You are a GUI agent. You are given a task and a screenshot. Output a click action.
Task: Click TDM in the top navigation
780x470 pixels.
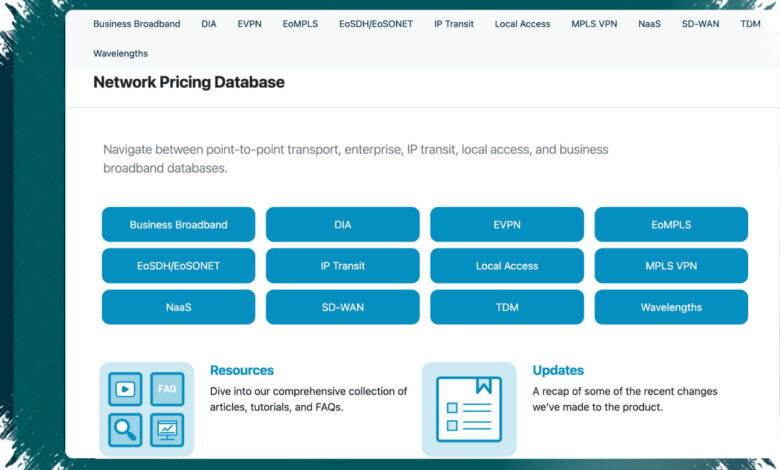tap(750, 24)
